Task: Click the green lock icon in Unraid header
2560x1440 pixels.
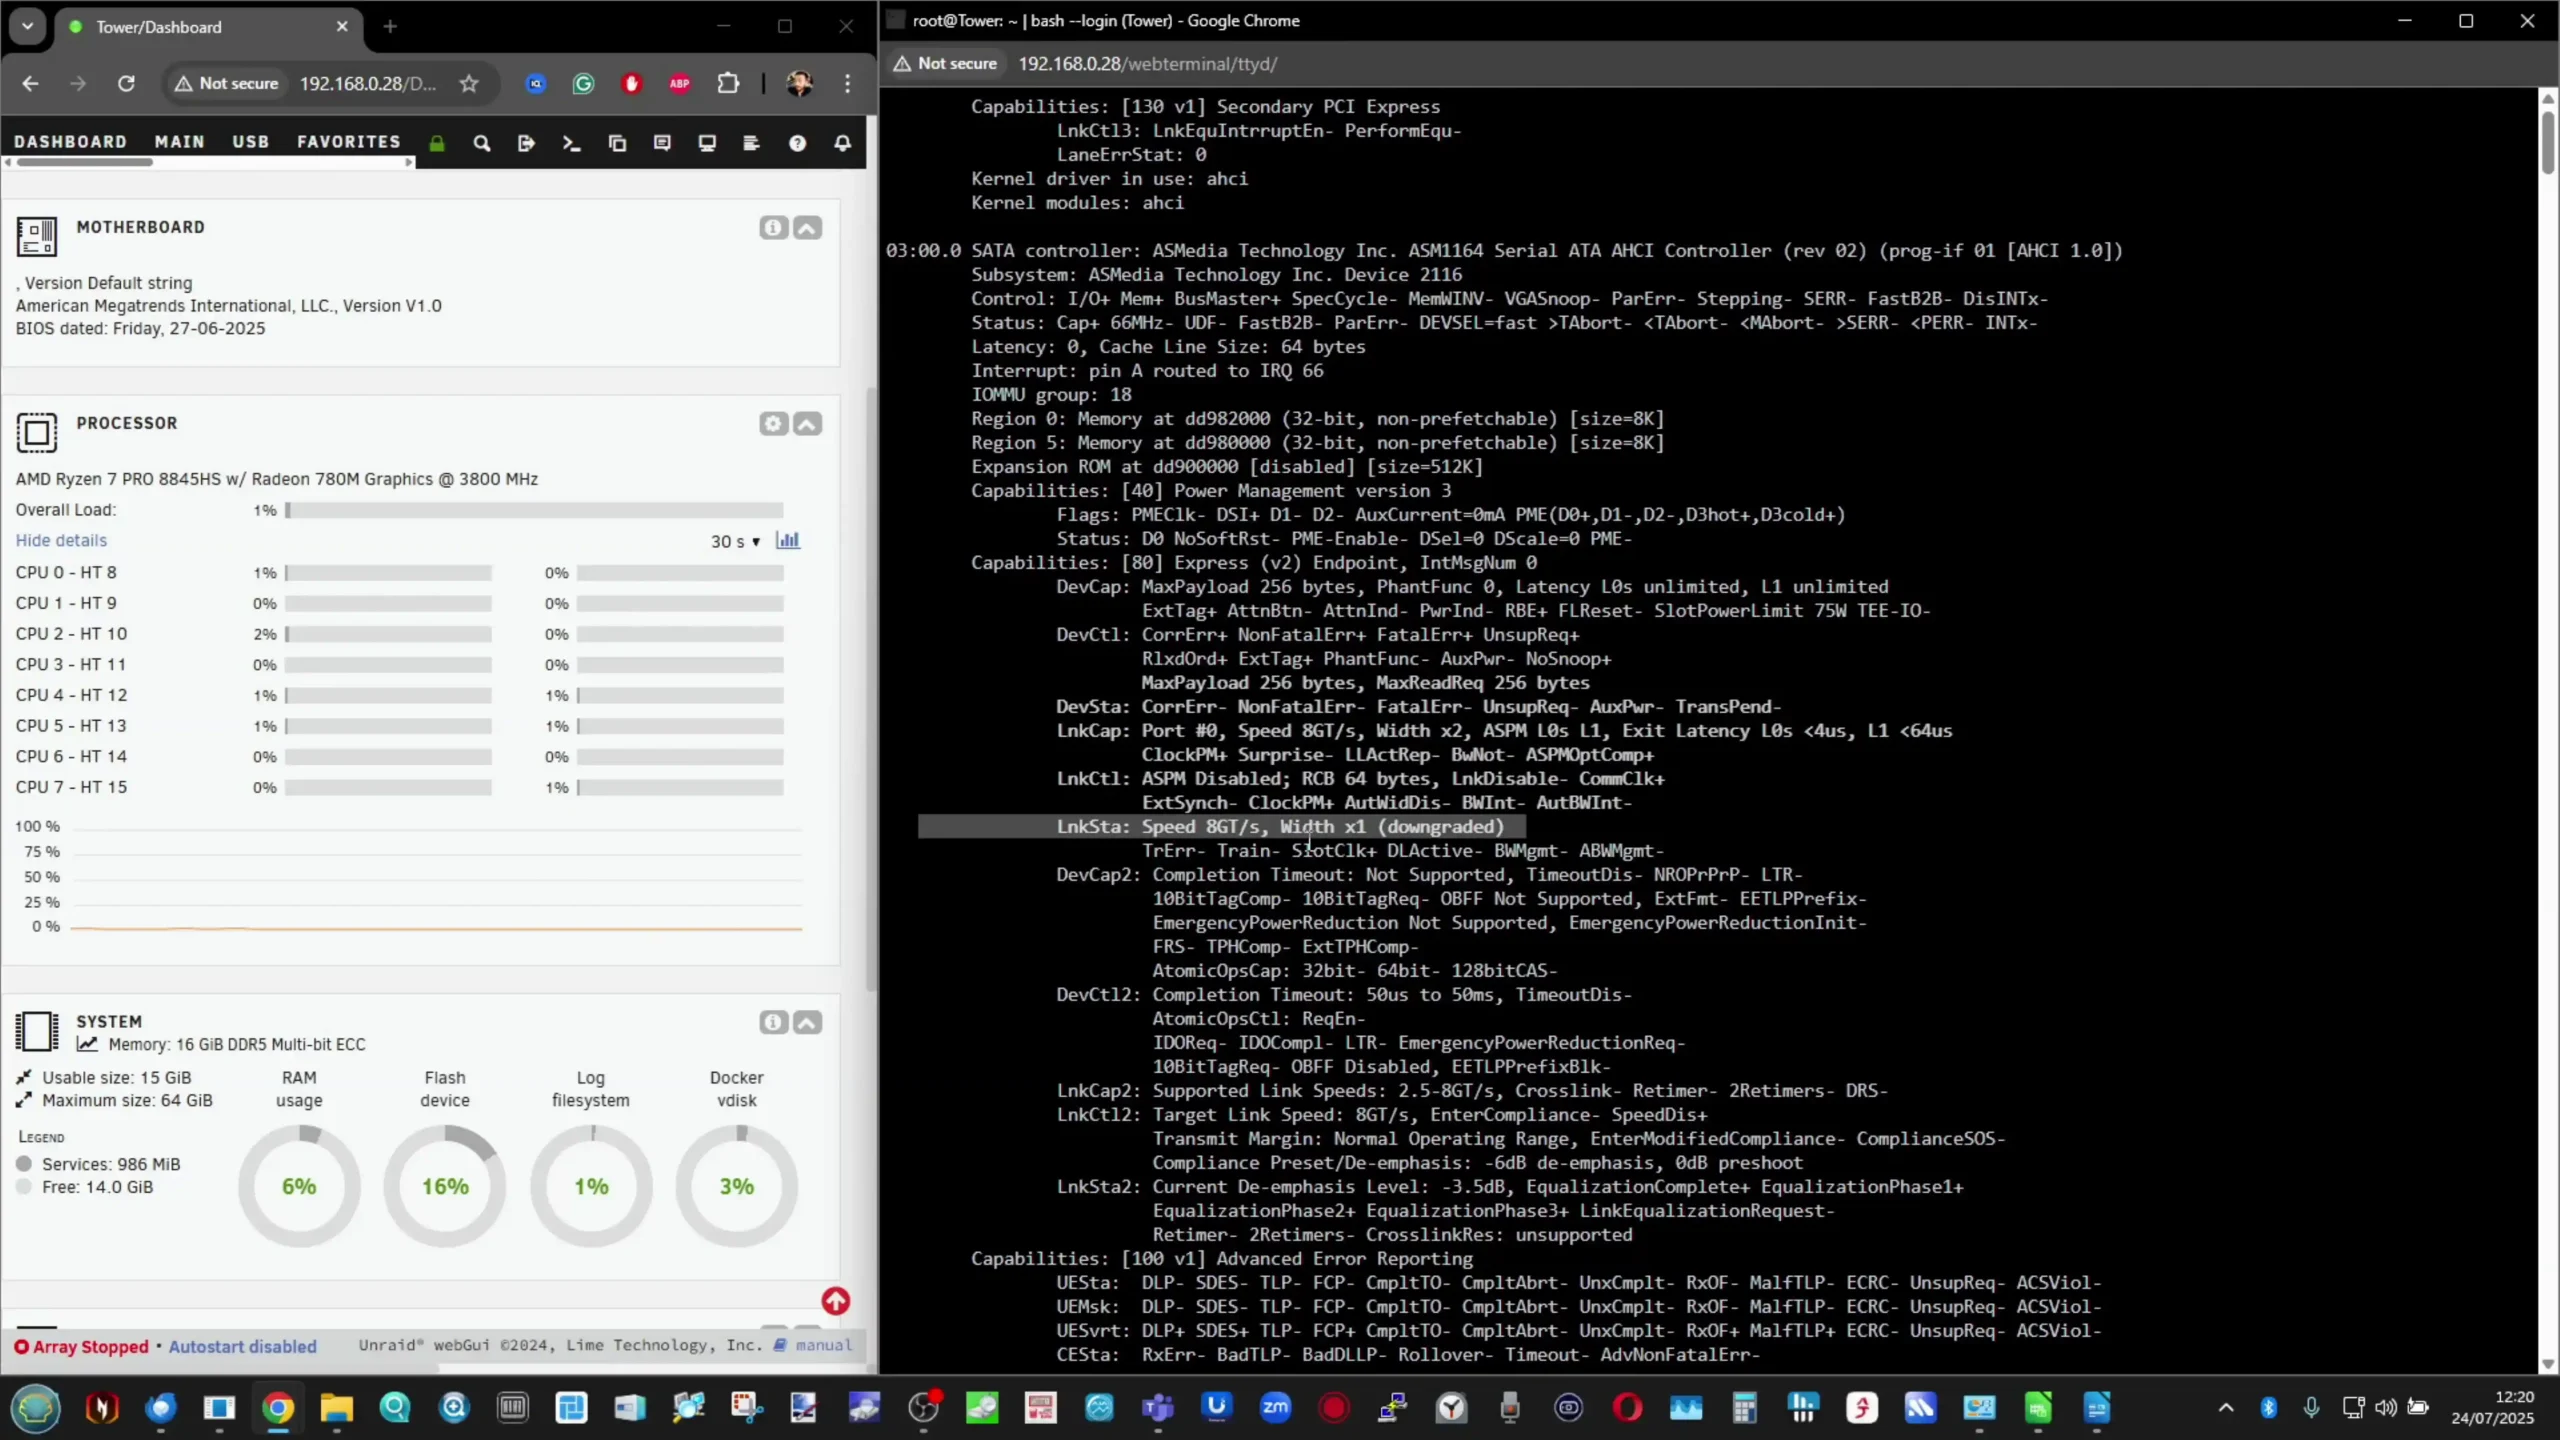Action: coord(437,143)
